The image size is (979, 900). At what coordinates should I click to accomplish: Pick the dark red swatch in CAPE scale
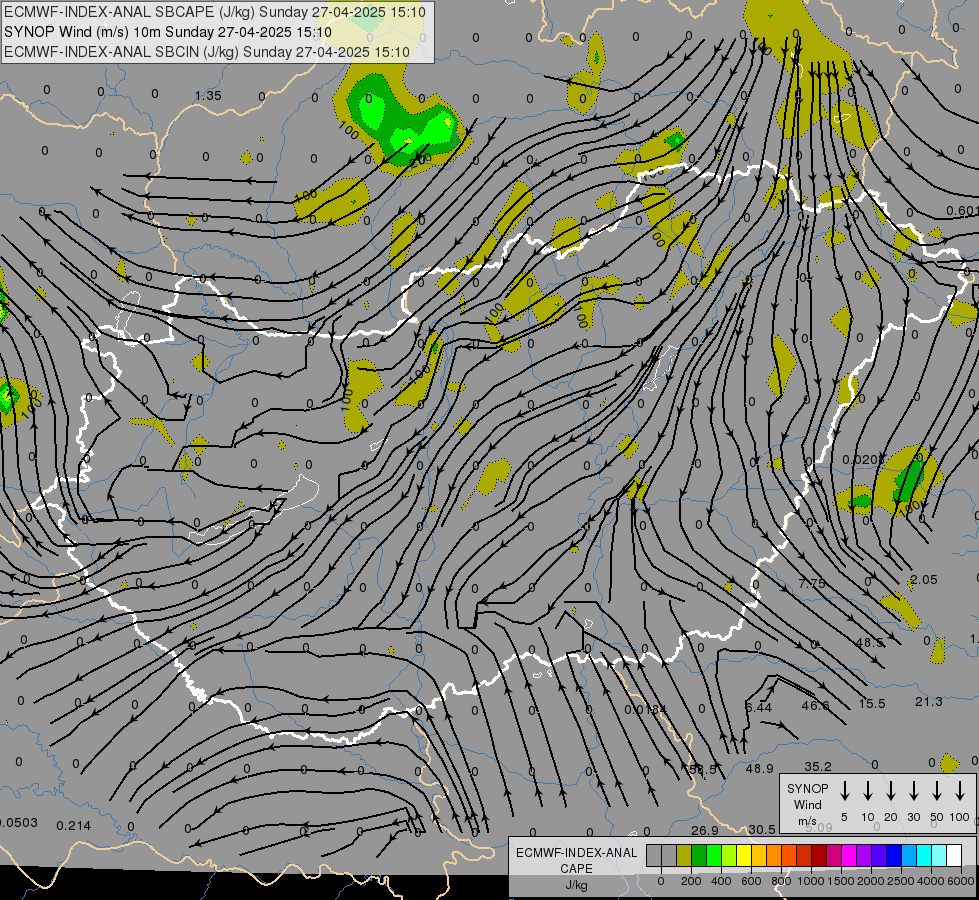819,856
